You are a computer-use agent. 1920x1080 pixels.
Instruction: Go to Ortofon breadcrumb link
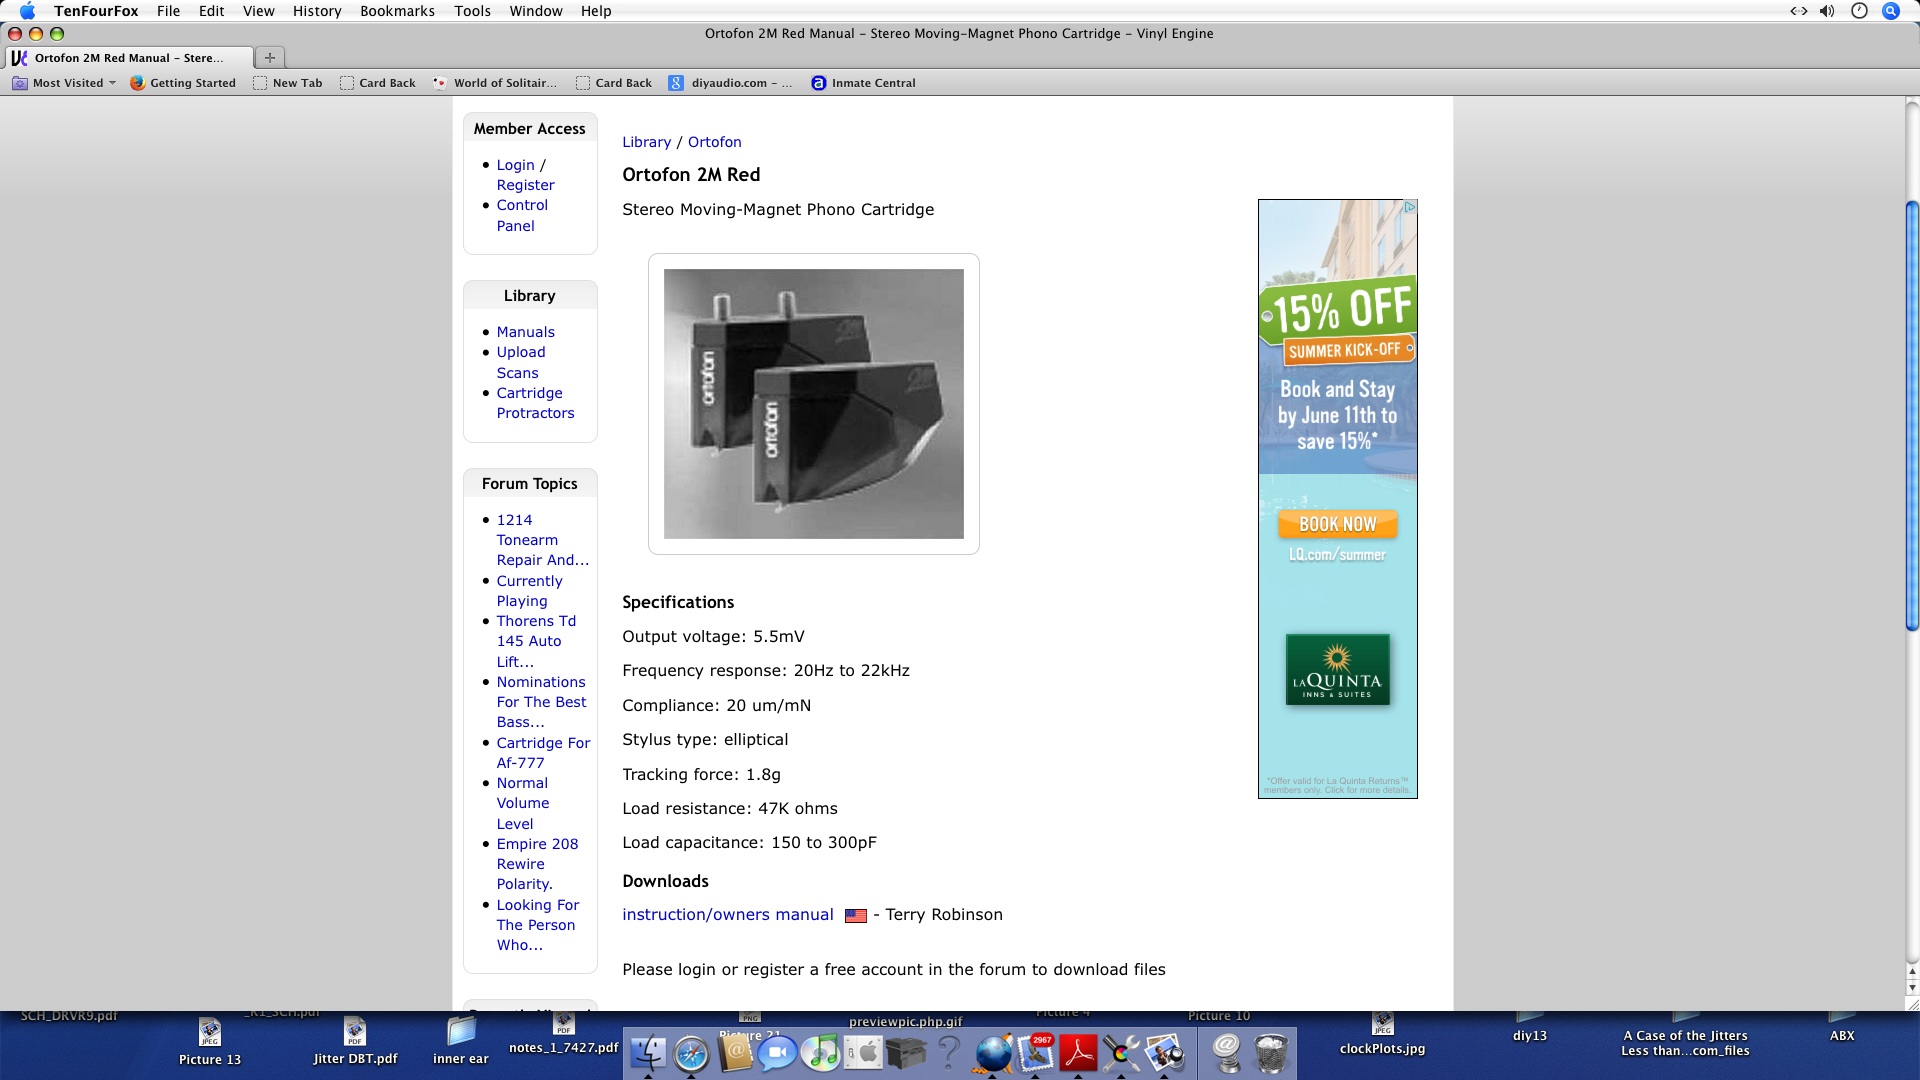714,142
